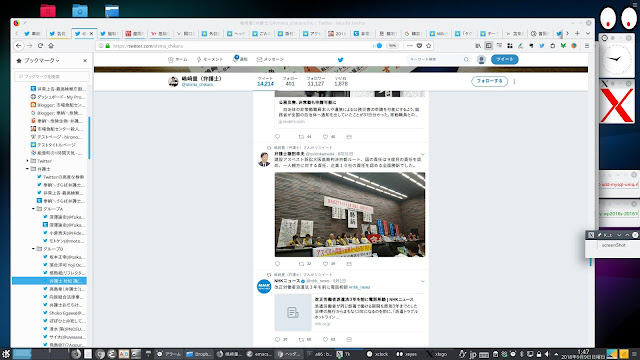
Task: Bookmark this page with the star icon
Action: click(429, 46)
